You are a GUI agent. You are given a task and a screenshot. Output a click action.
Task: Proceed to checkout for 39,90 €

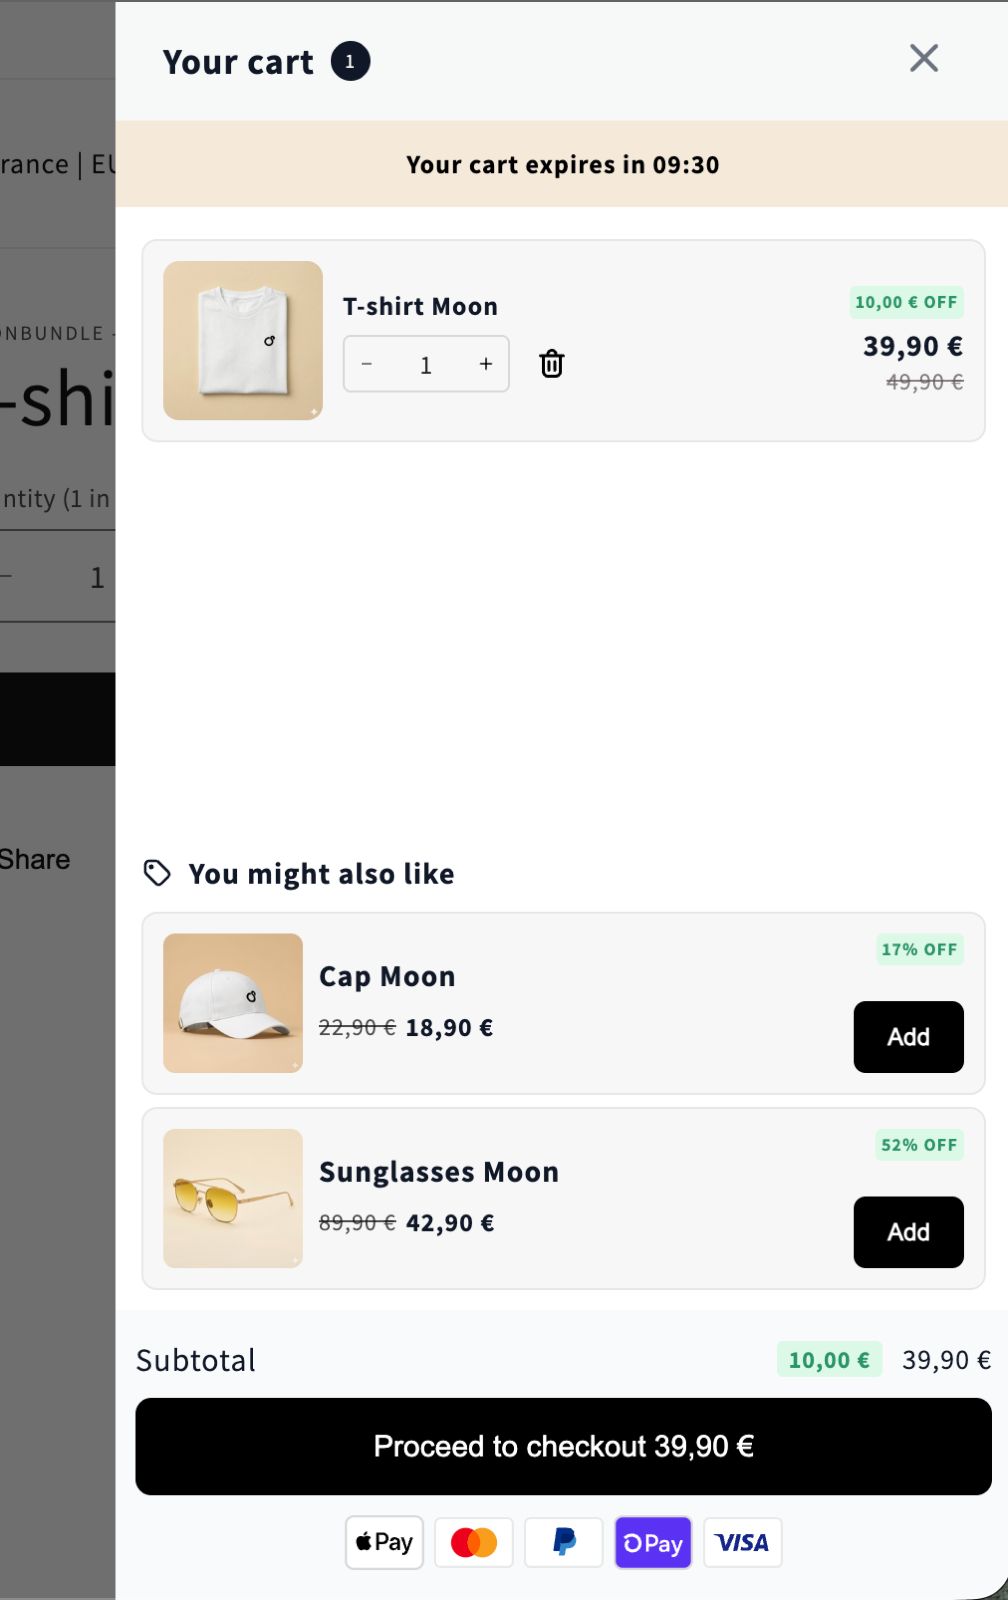pyautogui.click(x=563, y=1446)
